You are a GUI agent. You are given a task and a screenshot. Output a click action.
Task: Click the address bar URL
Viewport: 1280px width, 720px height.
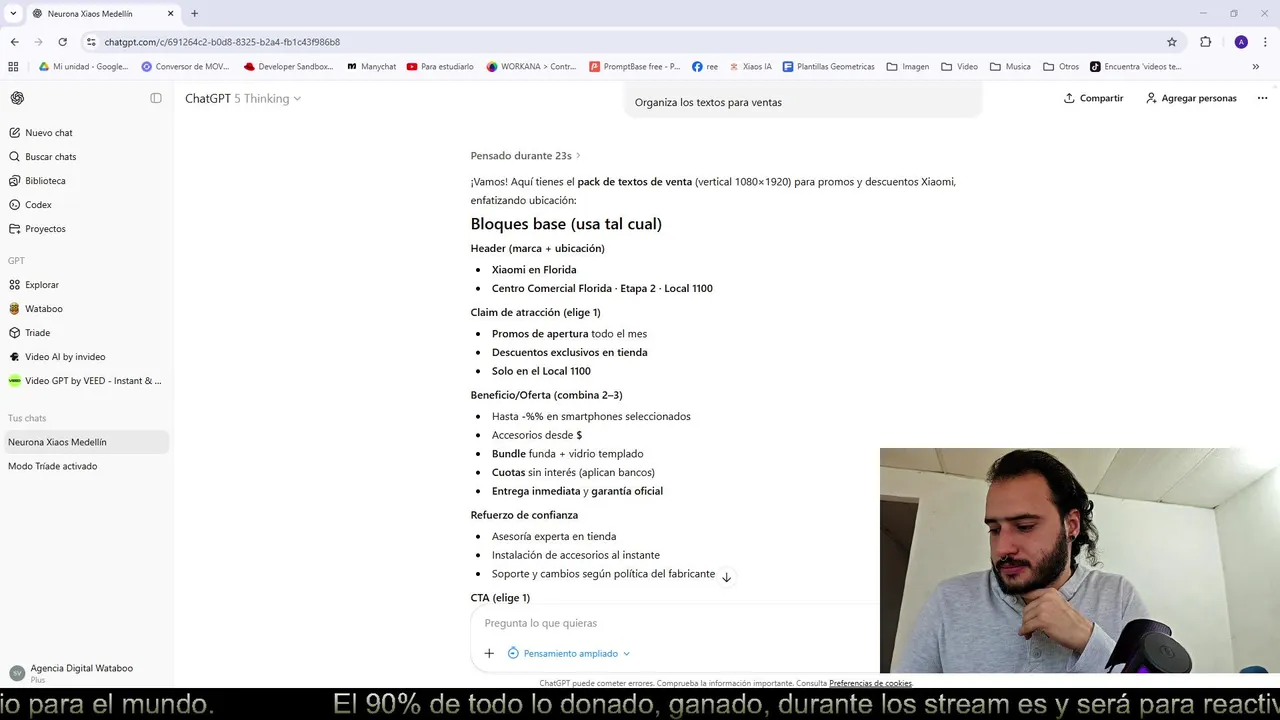point(222,42)
